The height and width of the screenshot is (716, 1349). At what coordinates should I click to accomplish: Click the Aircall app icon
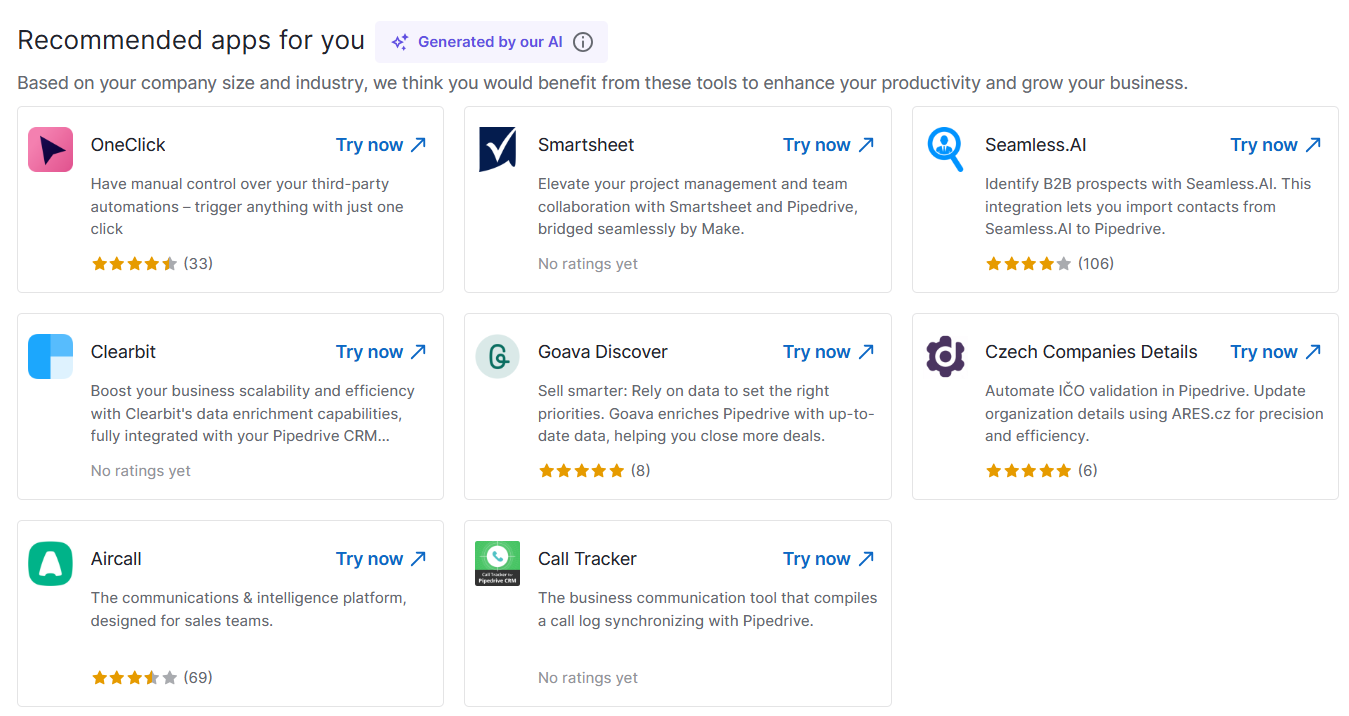pos(50,562)
